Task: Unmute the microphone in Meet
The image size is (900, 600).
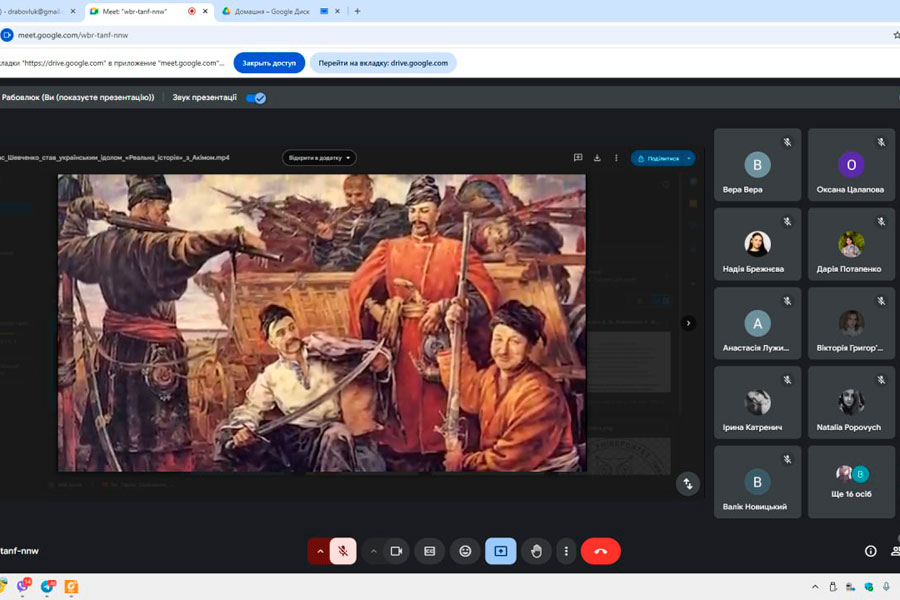Action: (343, 551)
